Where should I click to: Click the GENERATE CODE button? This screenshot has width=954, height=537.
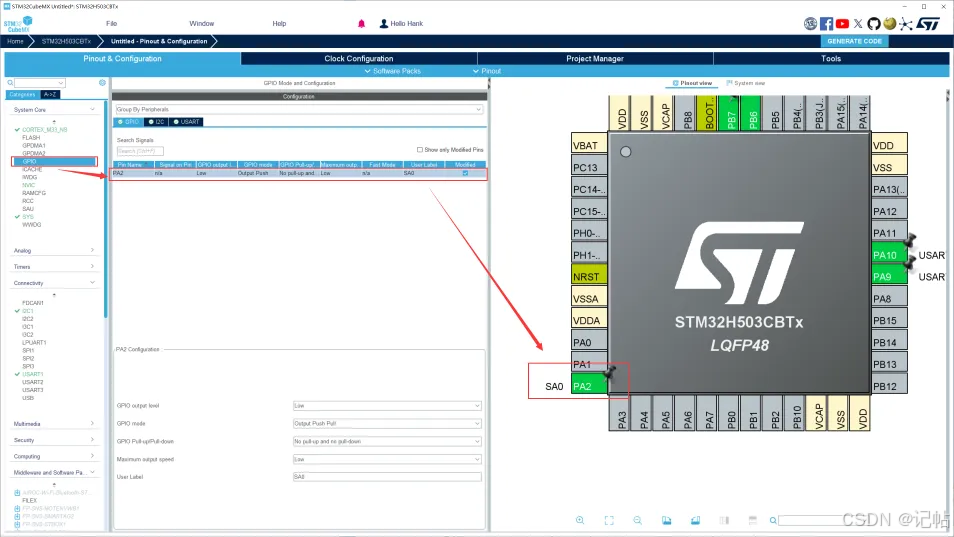(854, 41)
